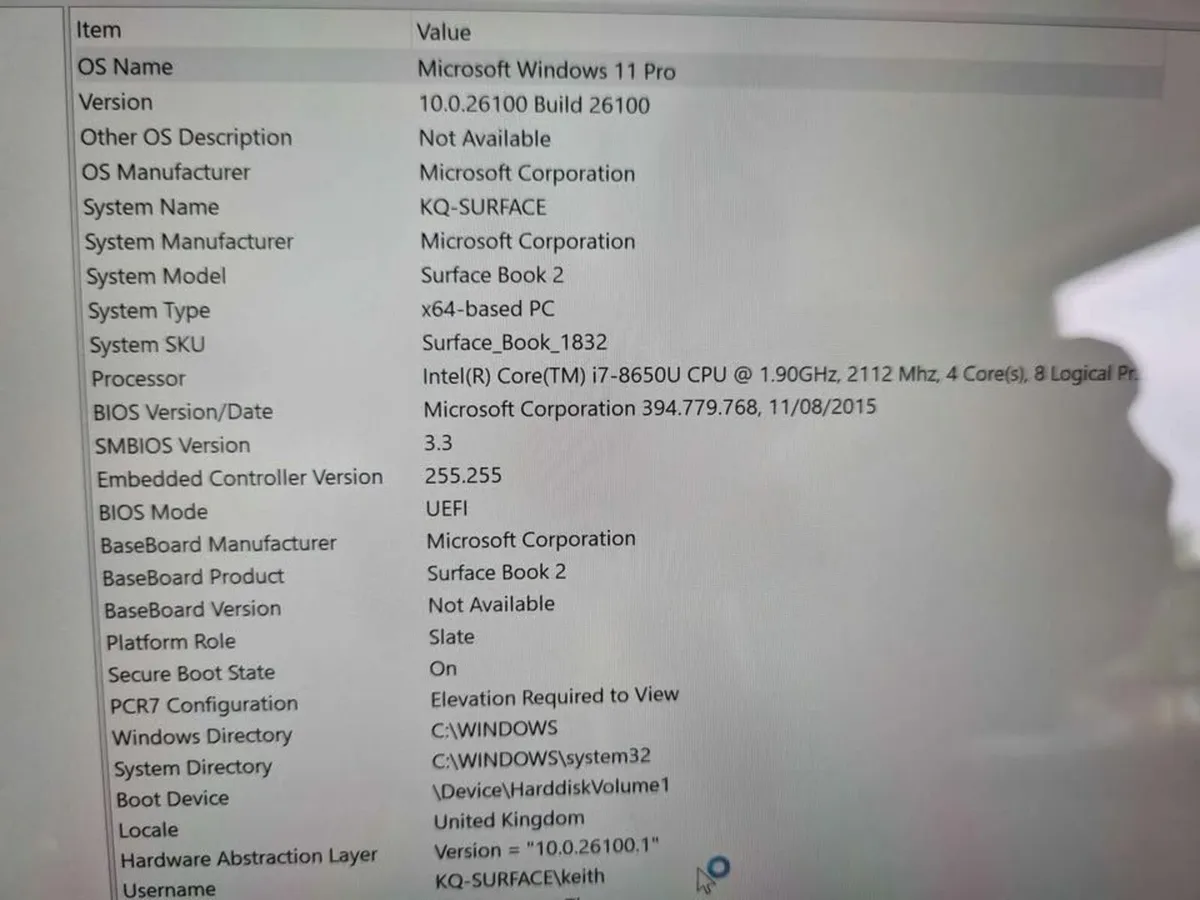Select Secure Boot value On

pos(443,668)
